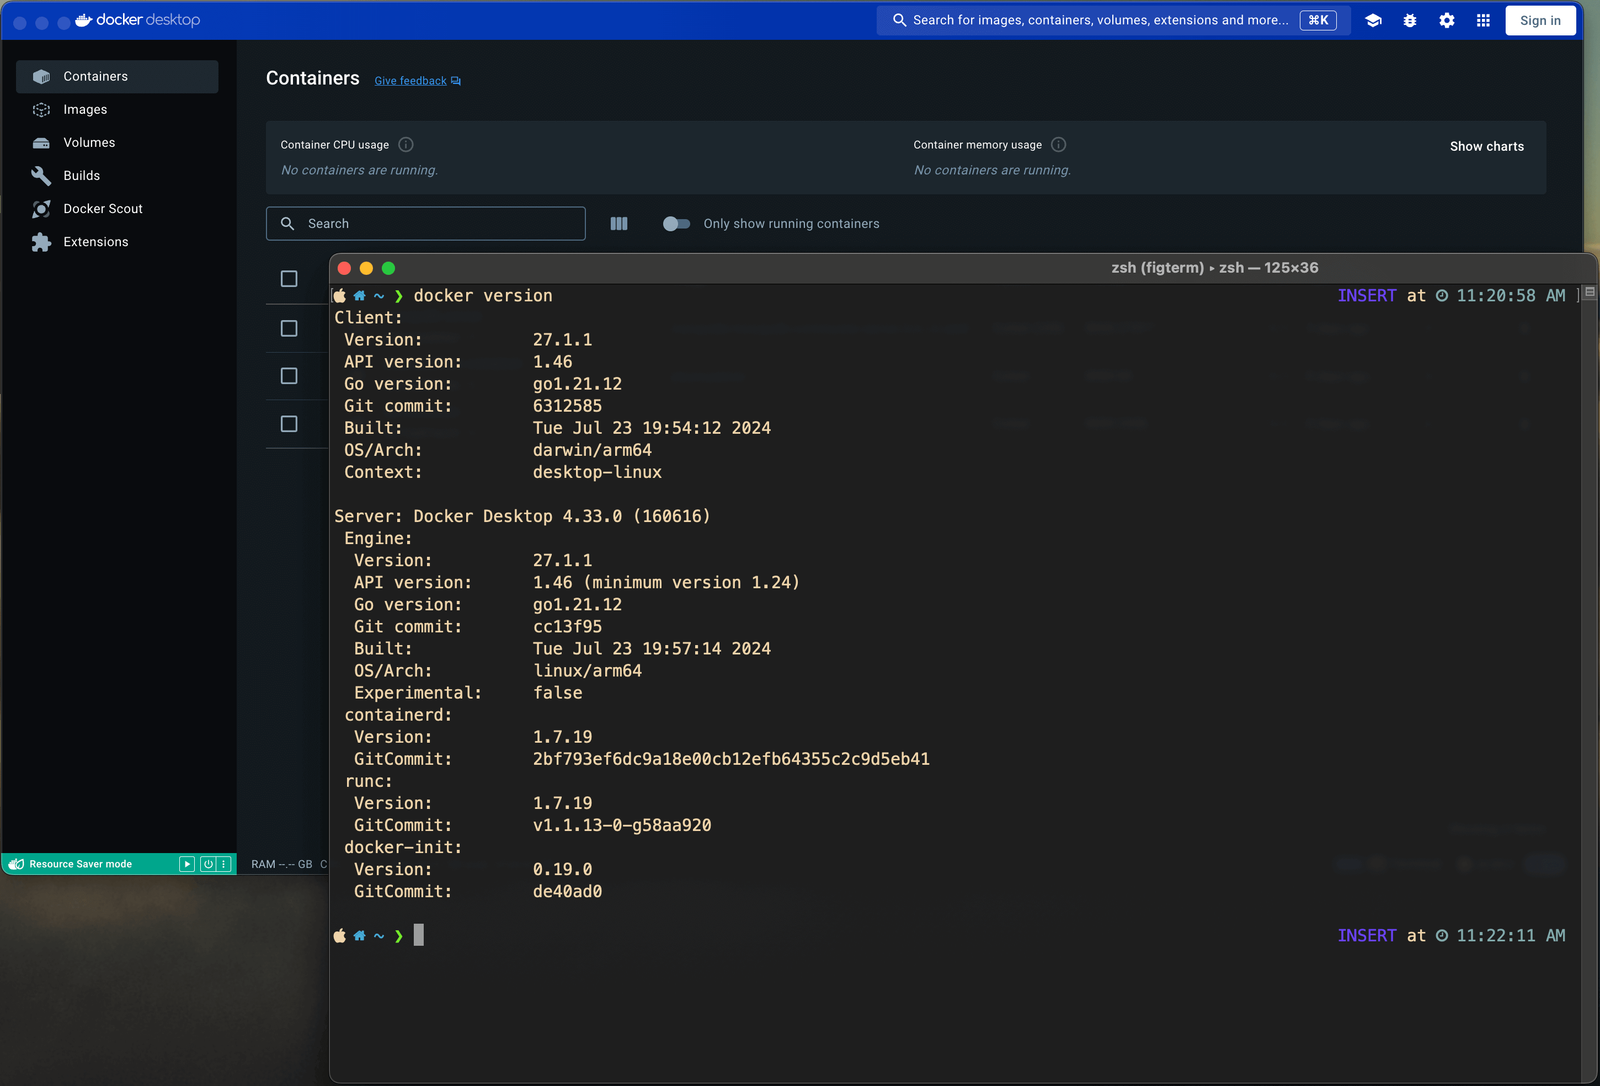
Task: Click the info icon beside Container CPU usage
Action: coord(405,144)
